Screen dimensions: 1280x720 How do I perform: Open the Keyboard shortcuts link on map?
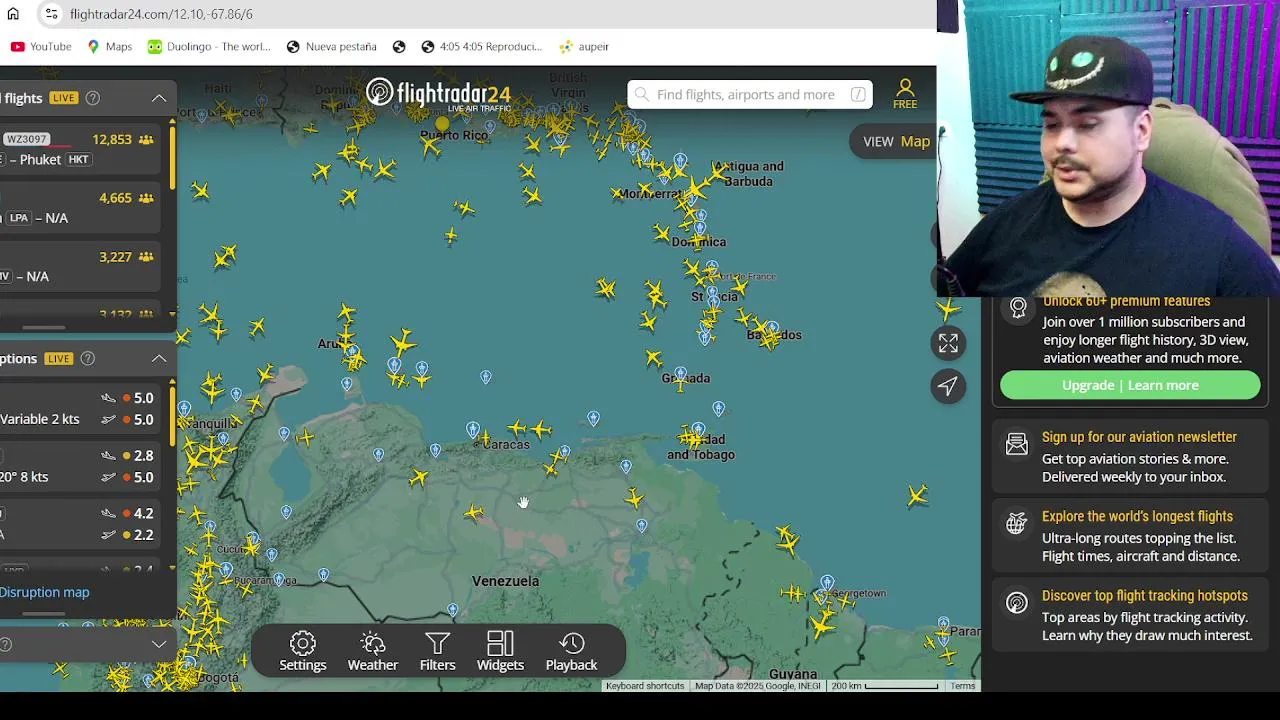pyautogui.click(x=645, y=686)
